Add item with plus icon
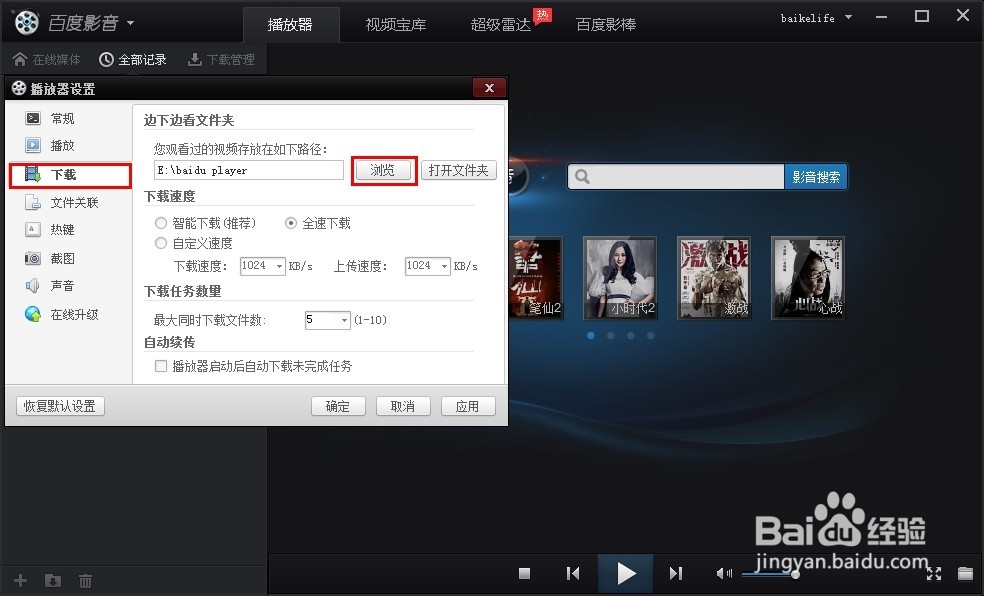Screen dimensions: 984x596 coord(21,580)
